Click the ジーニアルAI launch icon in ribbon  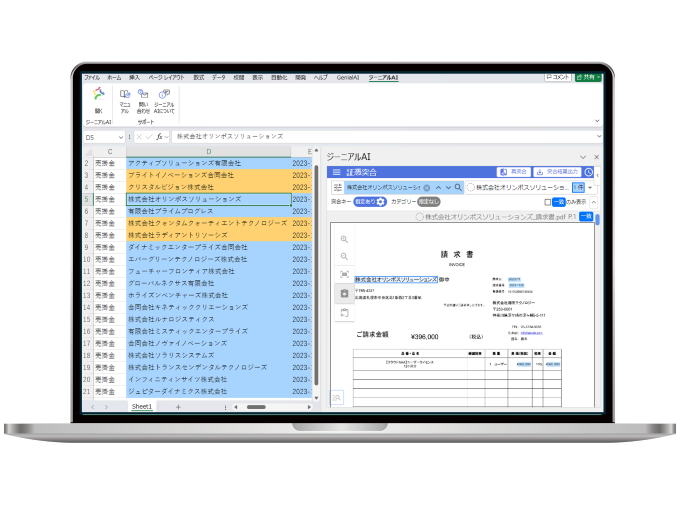click(98, 101)
